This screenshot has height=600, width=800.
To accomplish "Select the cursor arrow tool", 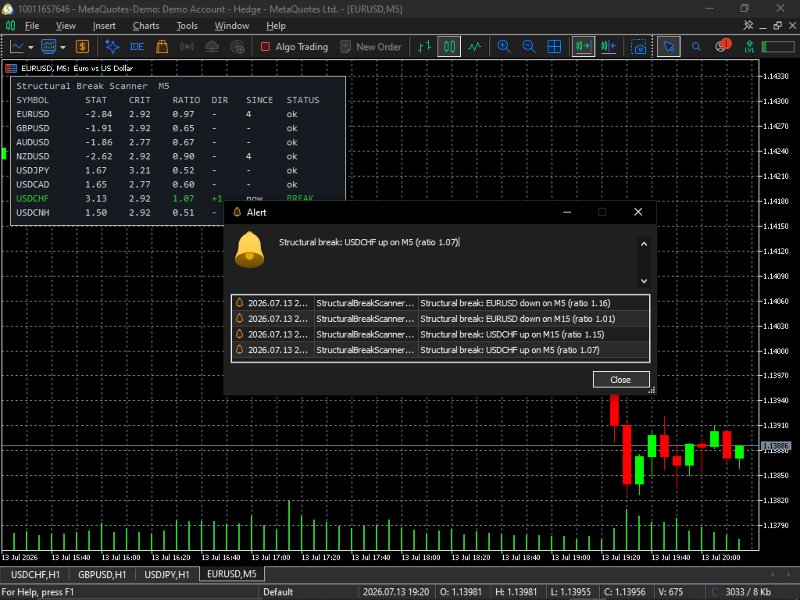I will click(668, 46).
